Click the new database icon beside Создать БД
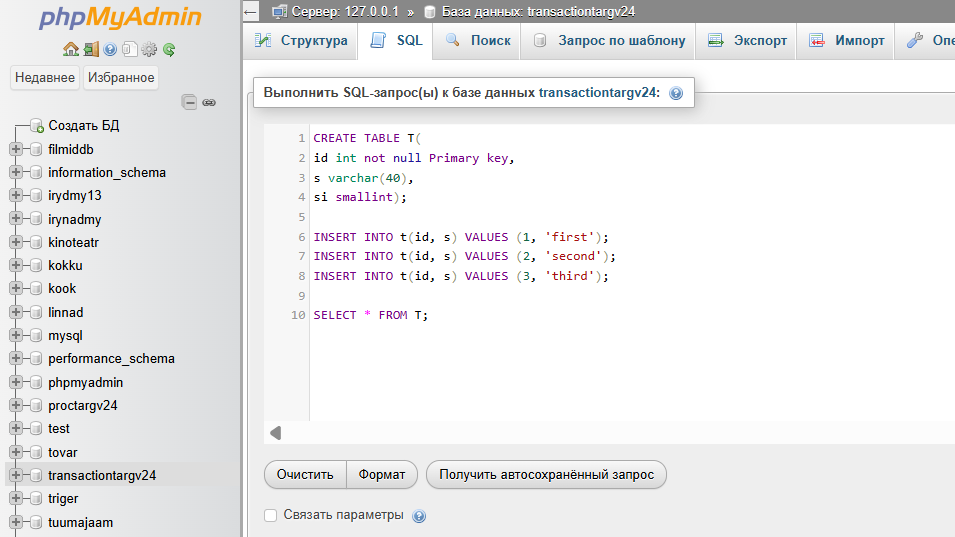 [x=37, y=125]
